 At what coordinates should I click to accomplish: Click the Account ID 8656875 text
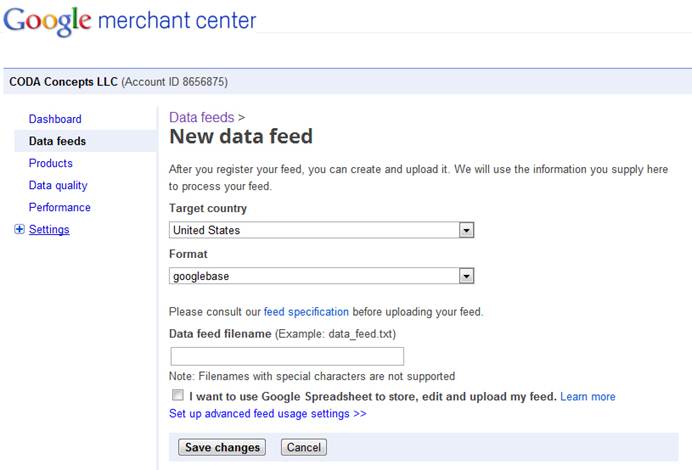175,82
